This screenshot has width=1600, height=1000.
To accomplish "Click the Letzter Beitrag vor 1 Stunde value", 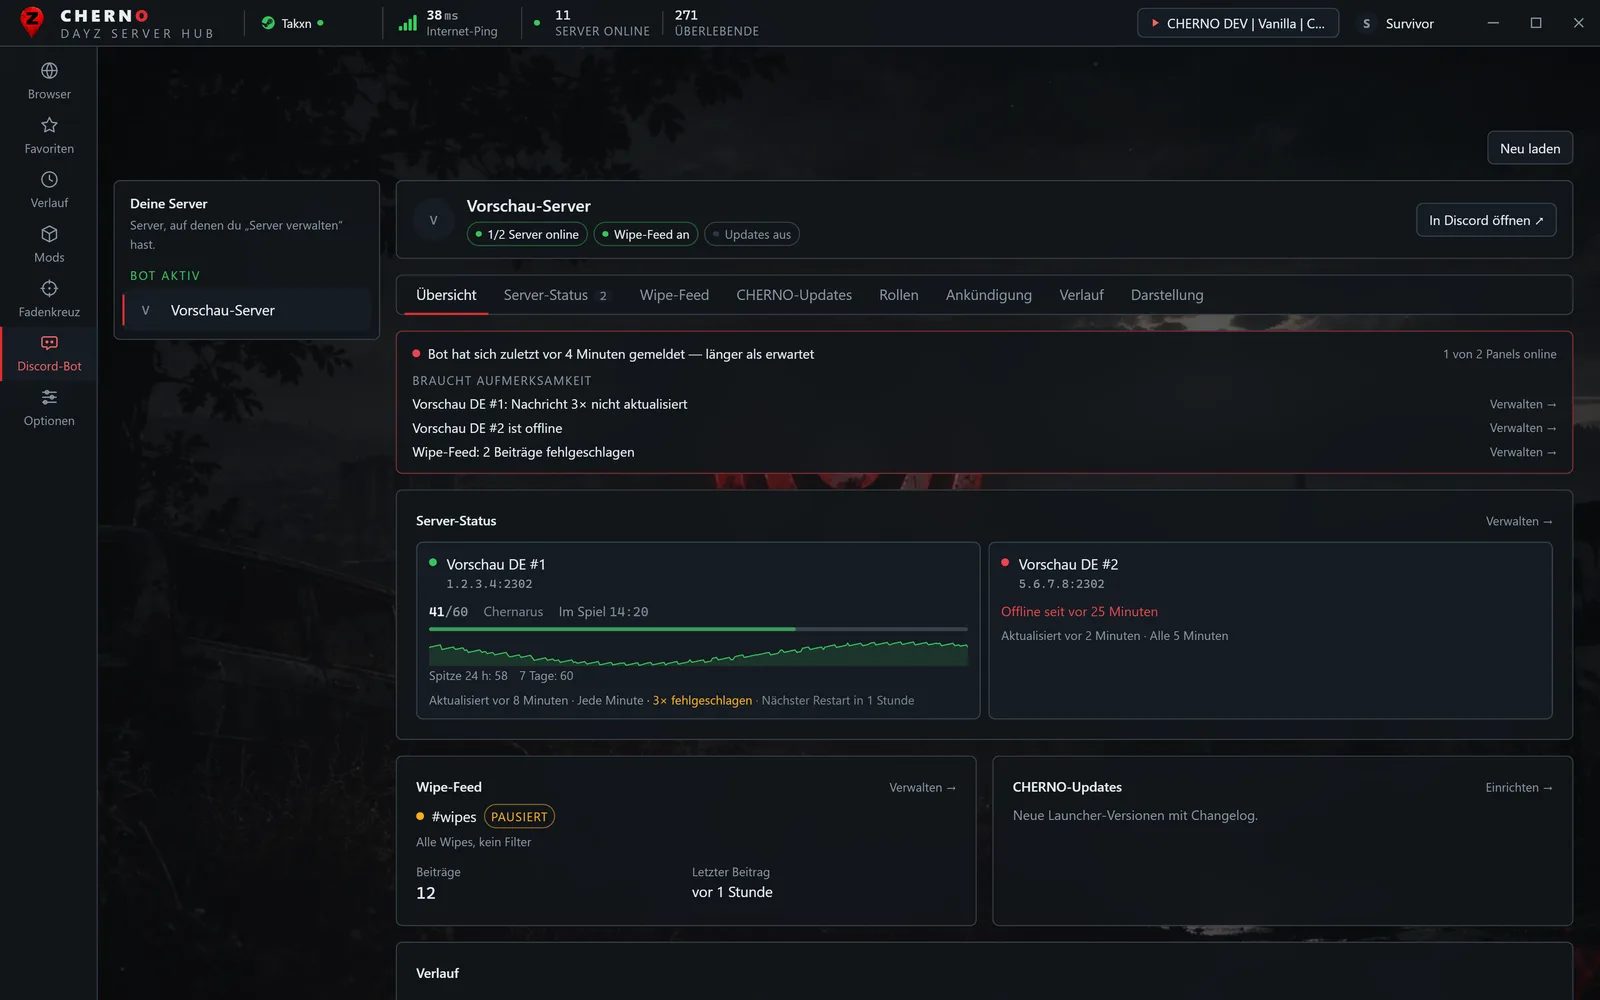I will pos(732,892).
